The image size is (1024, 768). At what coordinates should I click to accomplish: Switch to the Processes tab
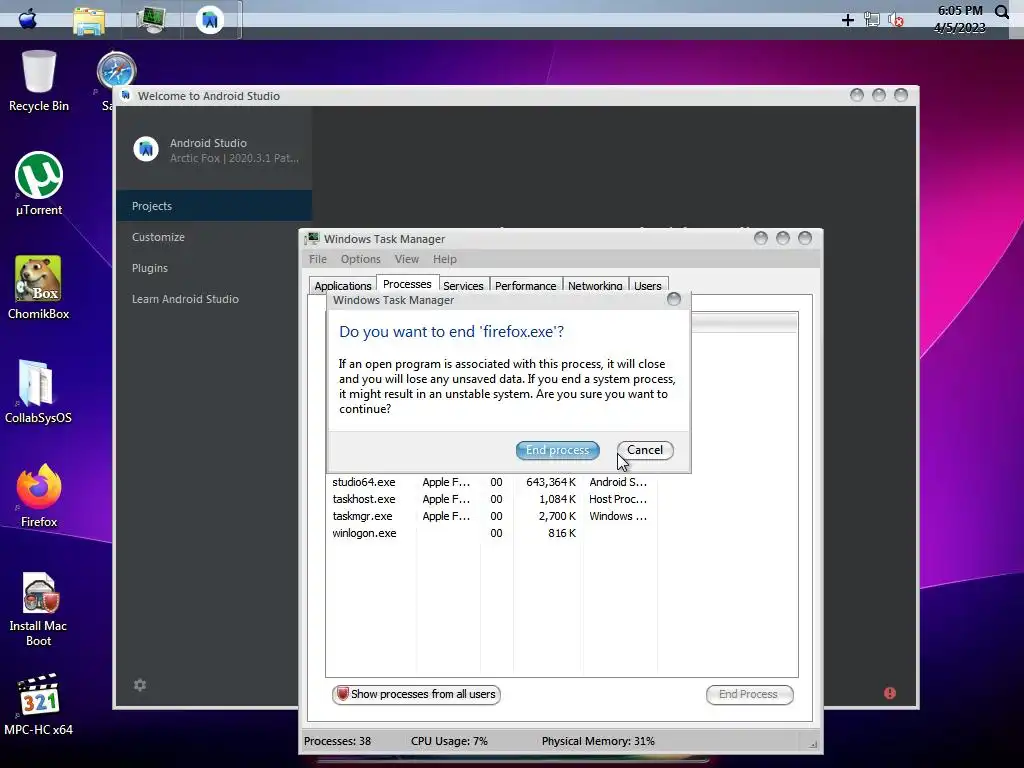pyautogui.click(x=407, y=284)
